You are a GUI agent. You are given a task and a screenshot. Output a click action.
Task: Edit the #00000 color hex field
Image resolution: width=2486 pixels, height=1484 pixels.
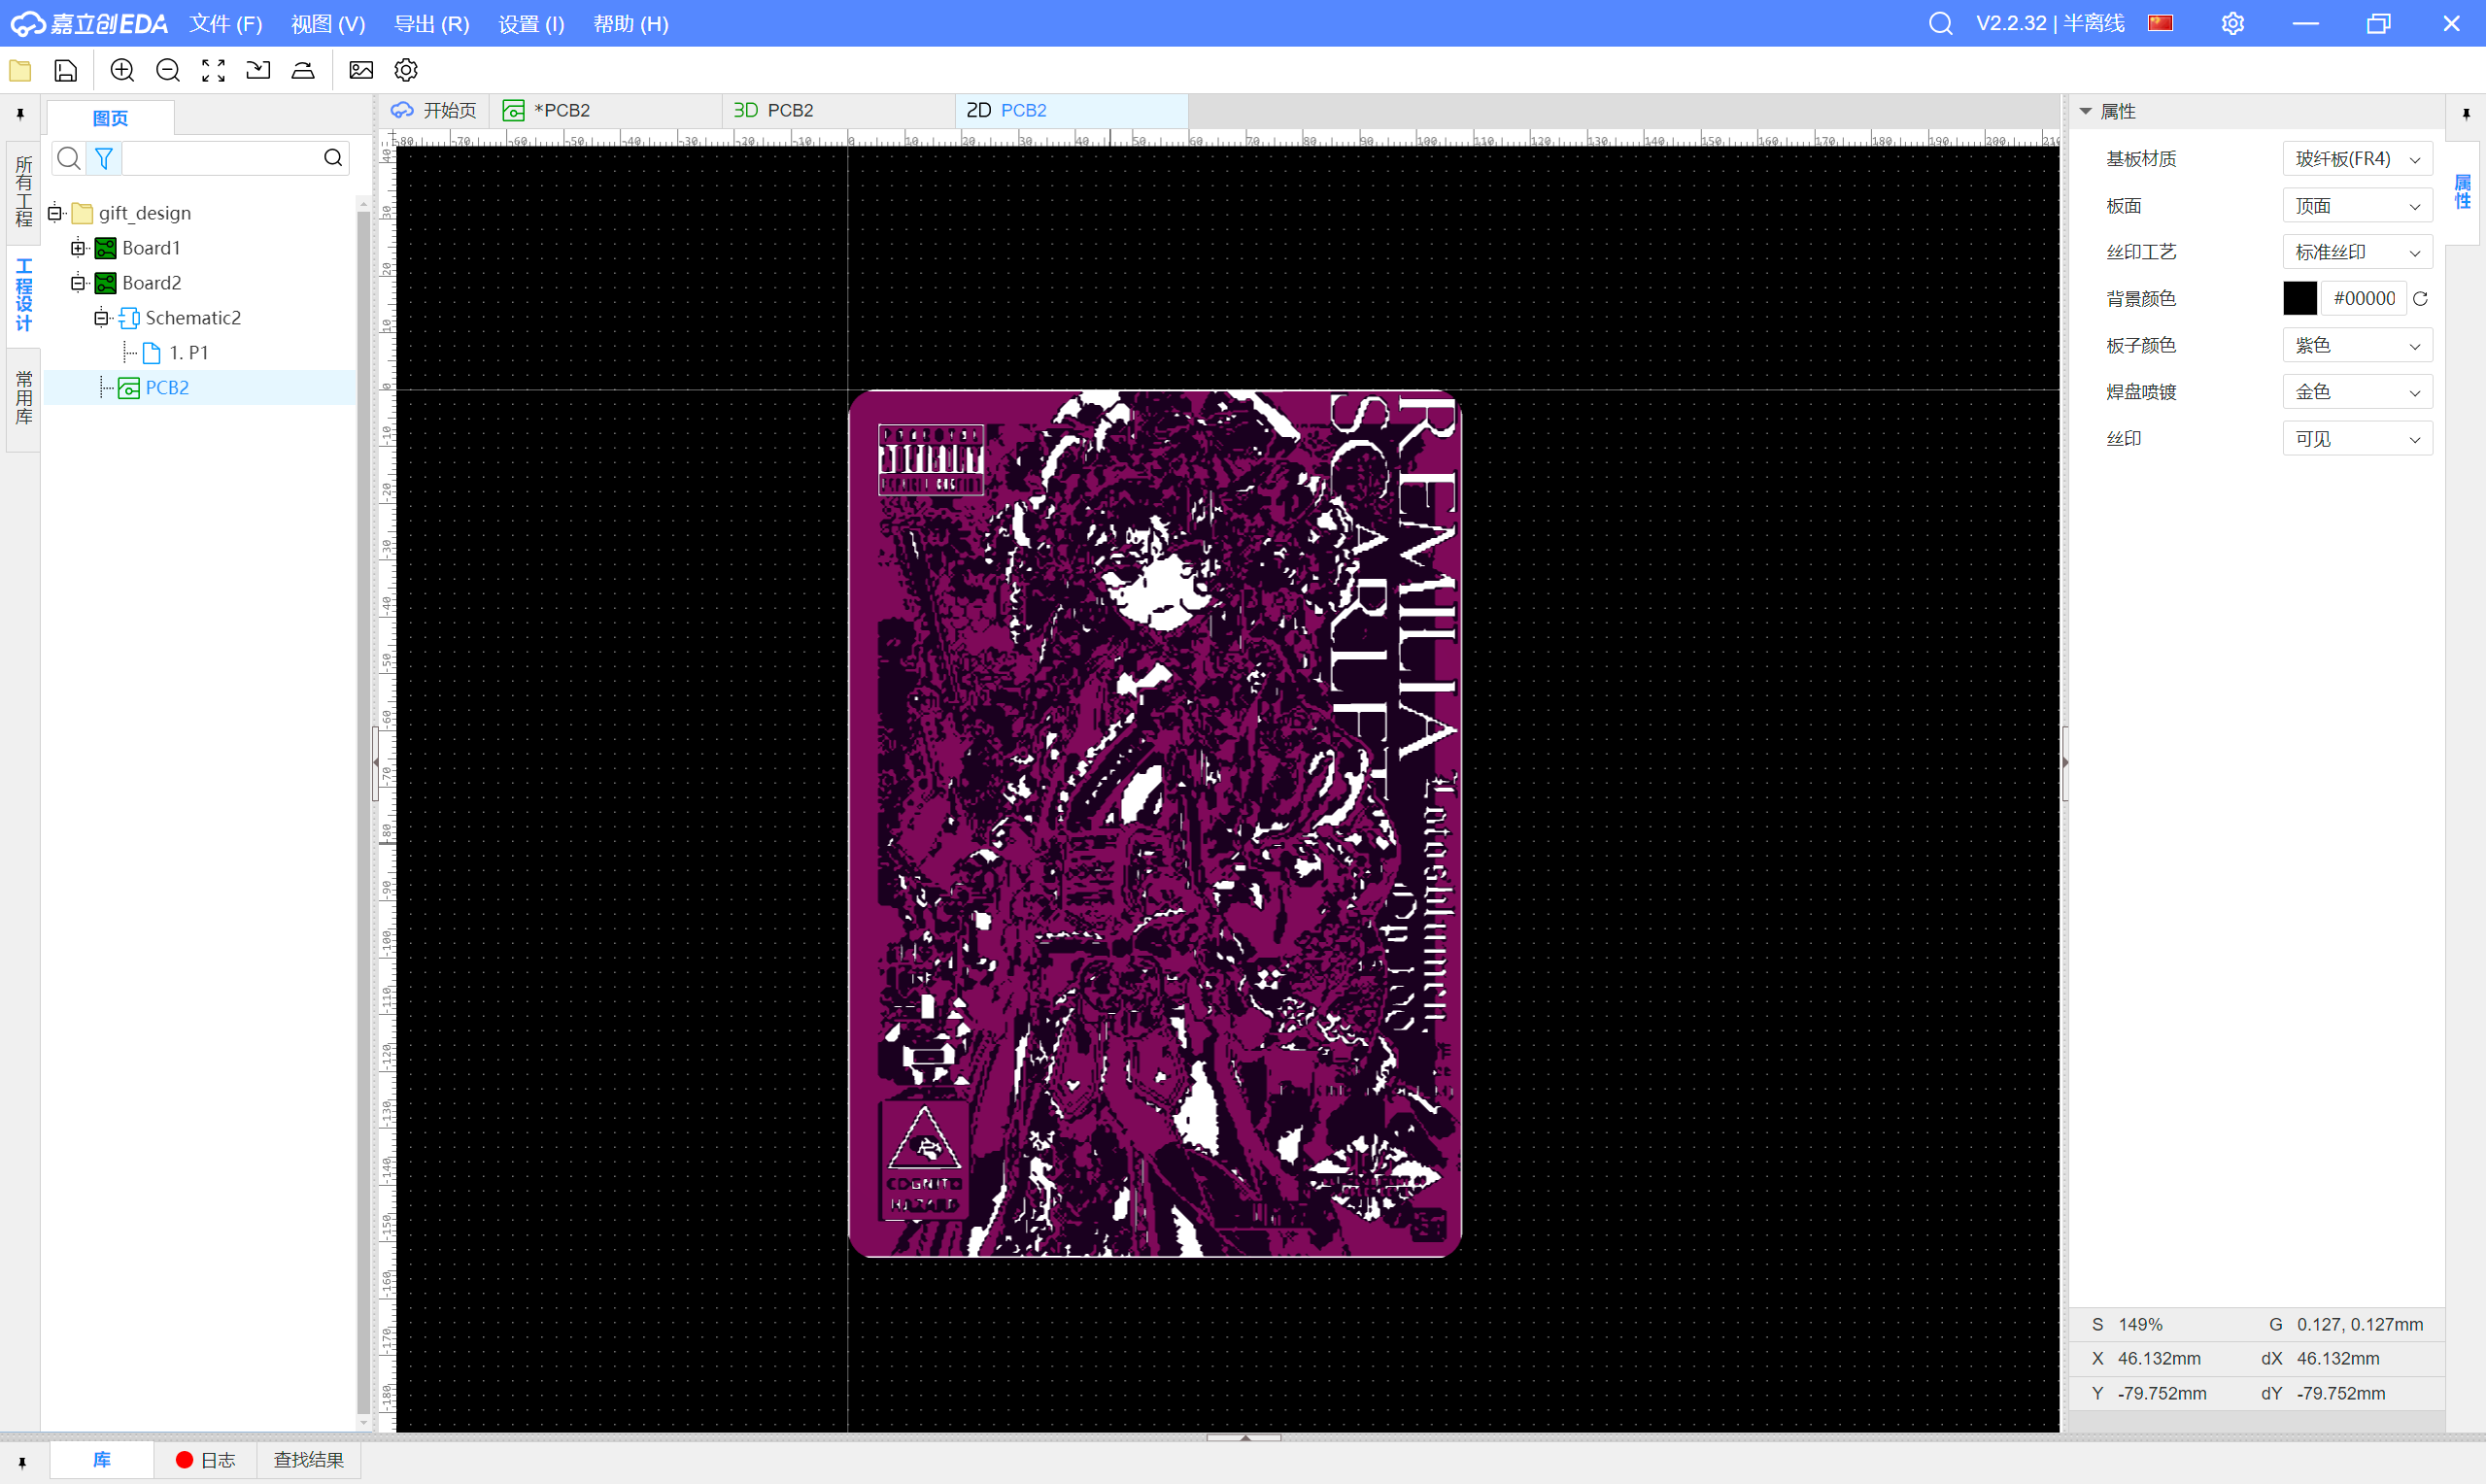[x=2364, y=298]
